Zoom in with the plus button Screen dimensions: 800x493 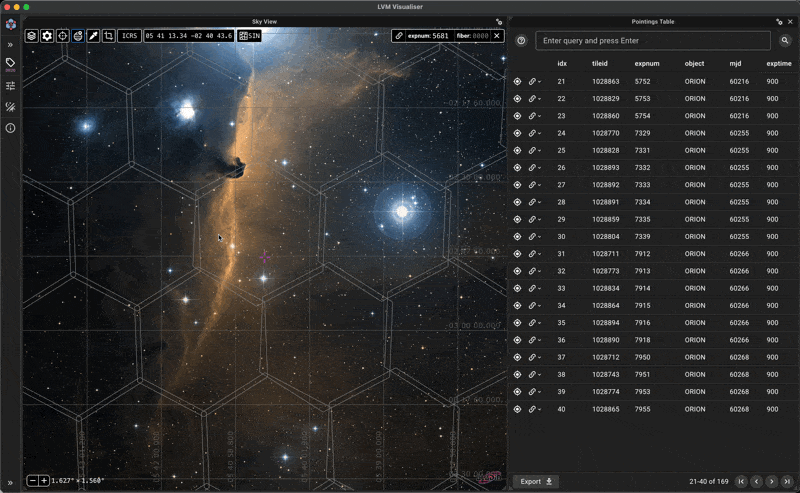[x=44, y=481]
